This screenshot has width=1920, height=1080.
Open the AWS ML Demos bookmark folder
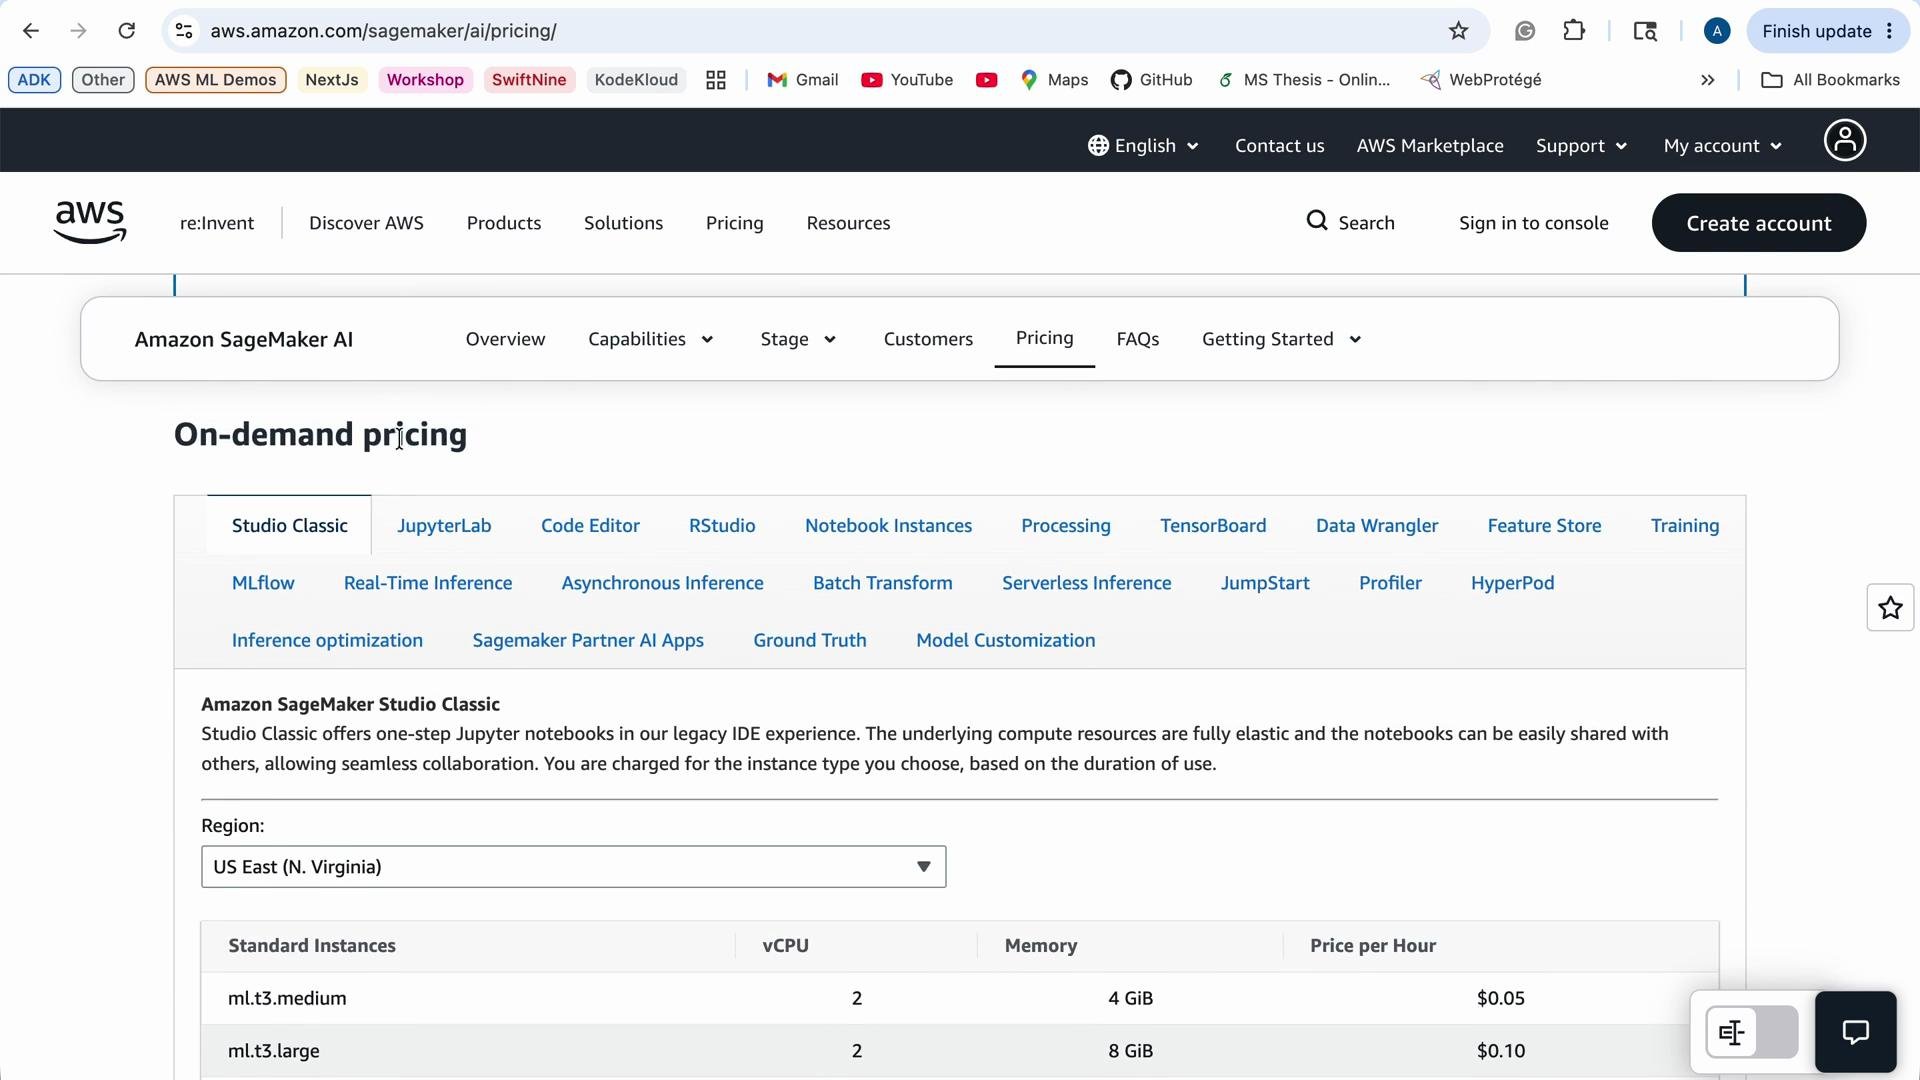click(x=216, y=80)
